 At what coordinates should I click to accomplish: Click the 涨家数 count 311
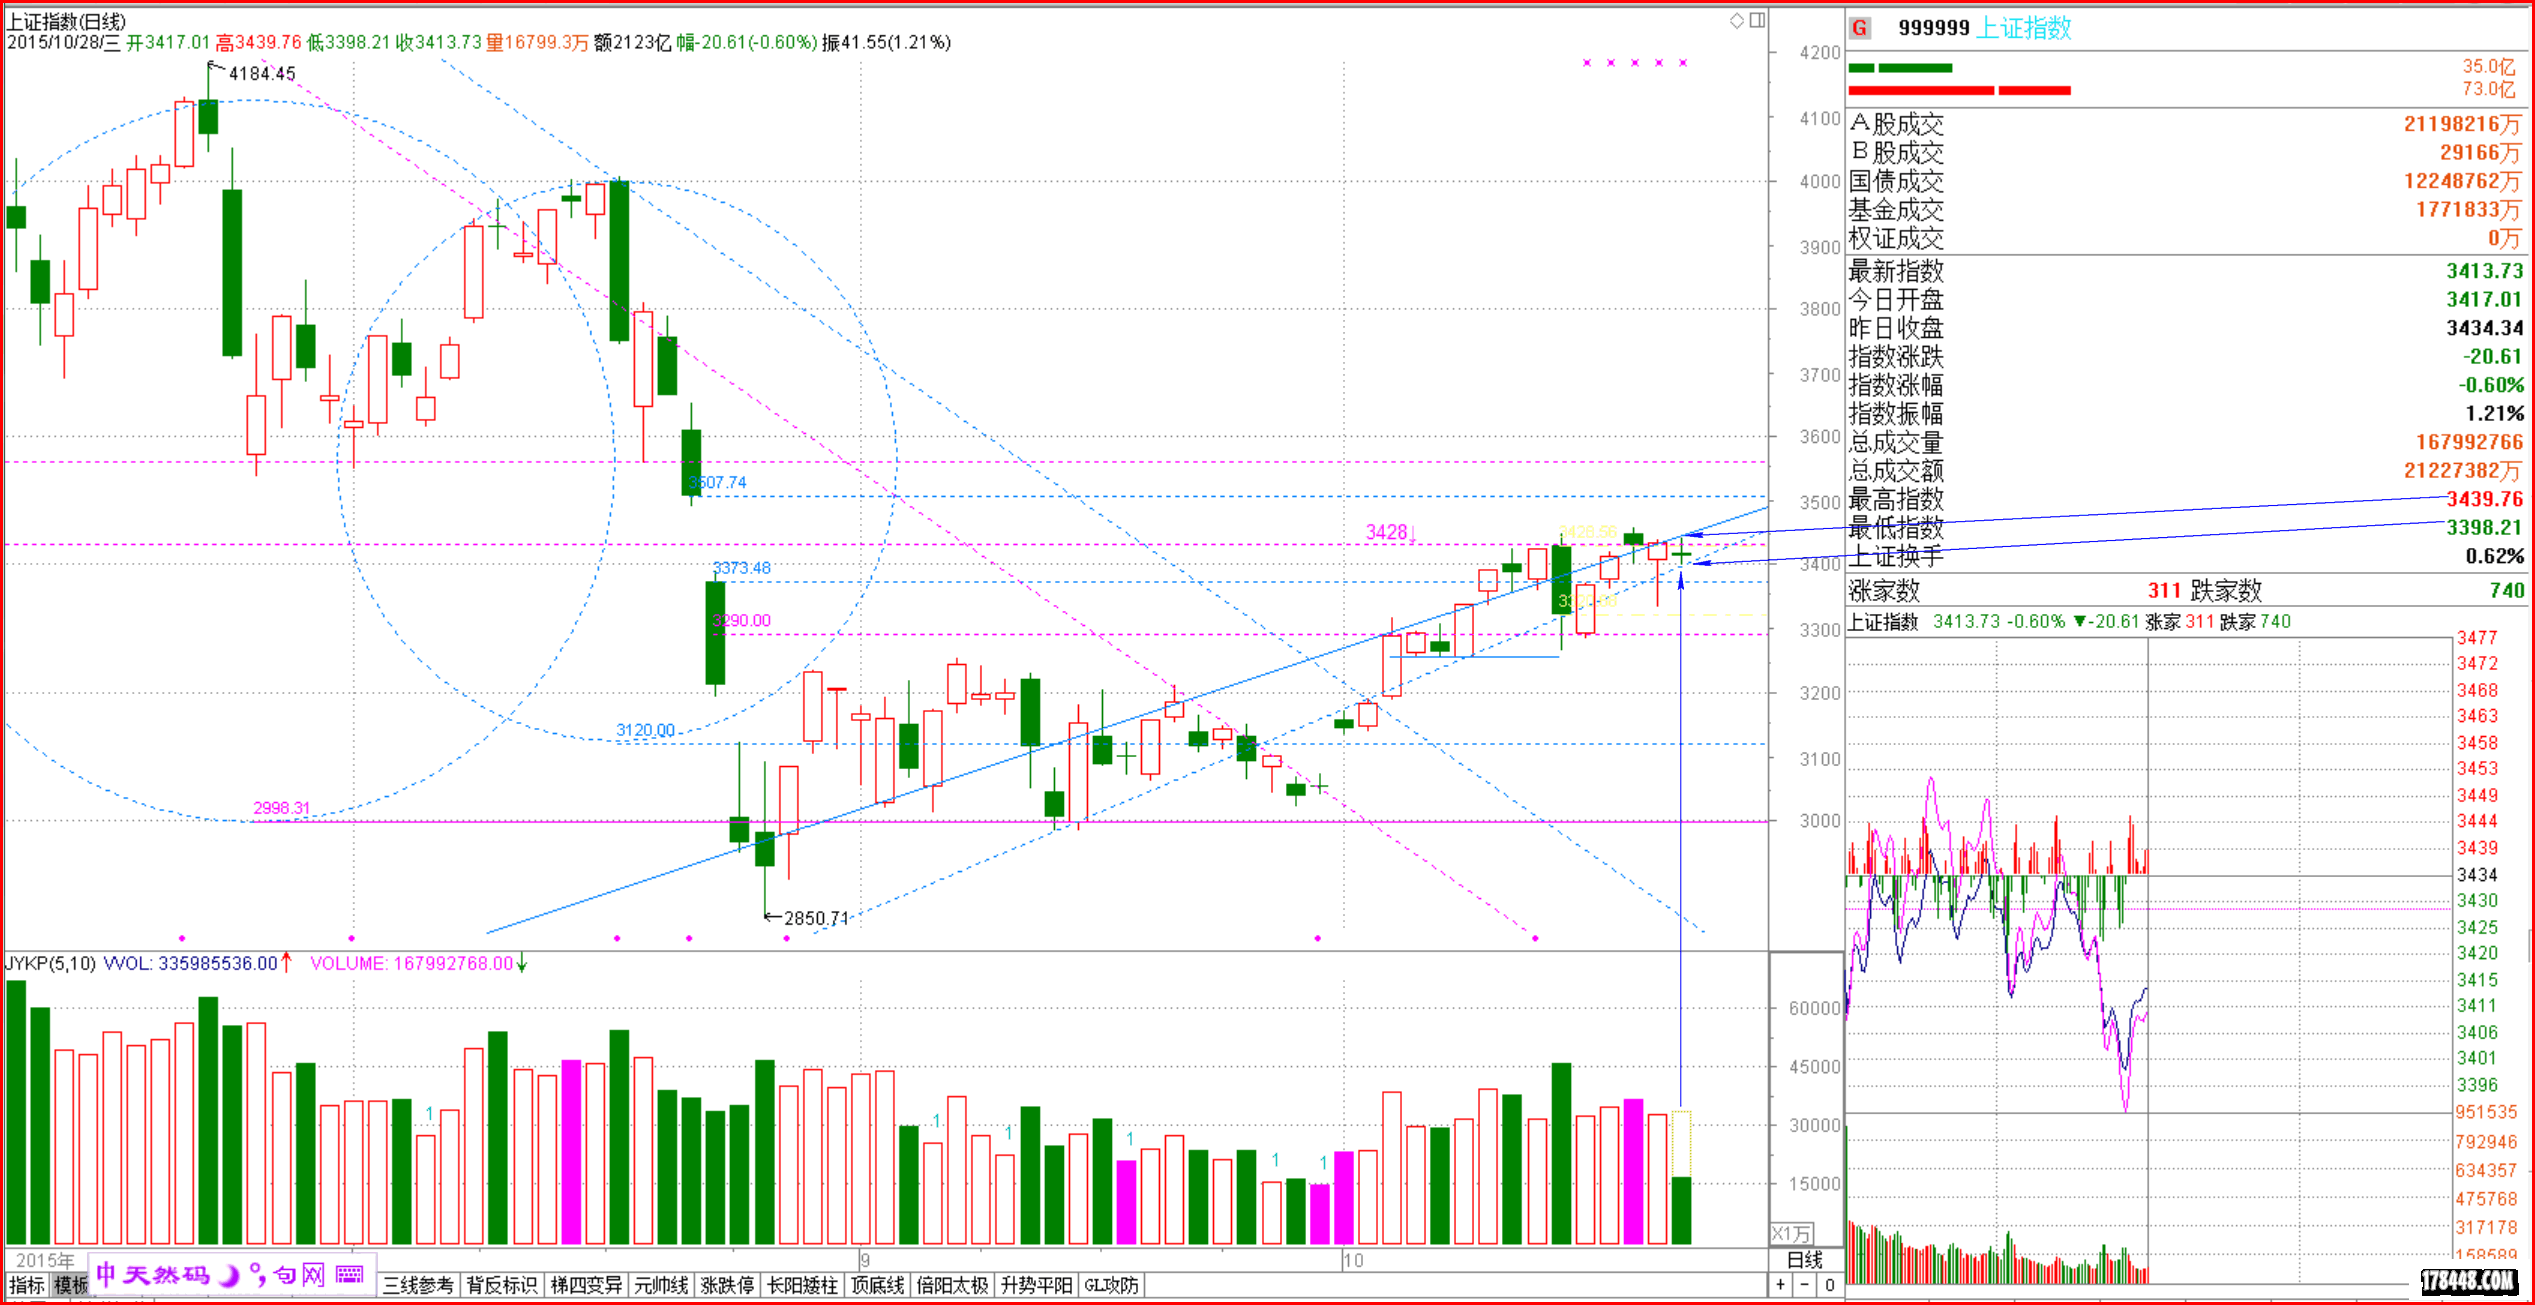click(x=2164, y=590)
